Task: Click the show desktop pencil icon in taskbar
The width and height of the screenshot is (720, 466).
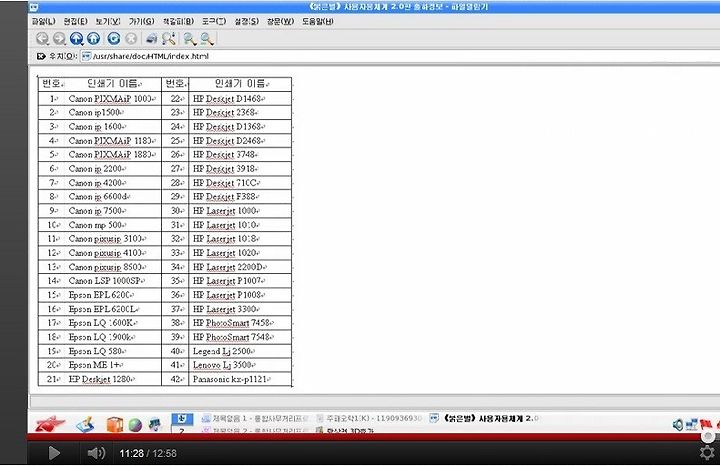Action: point(85,424)
